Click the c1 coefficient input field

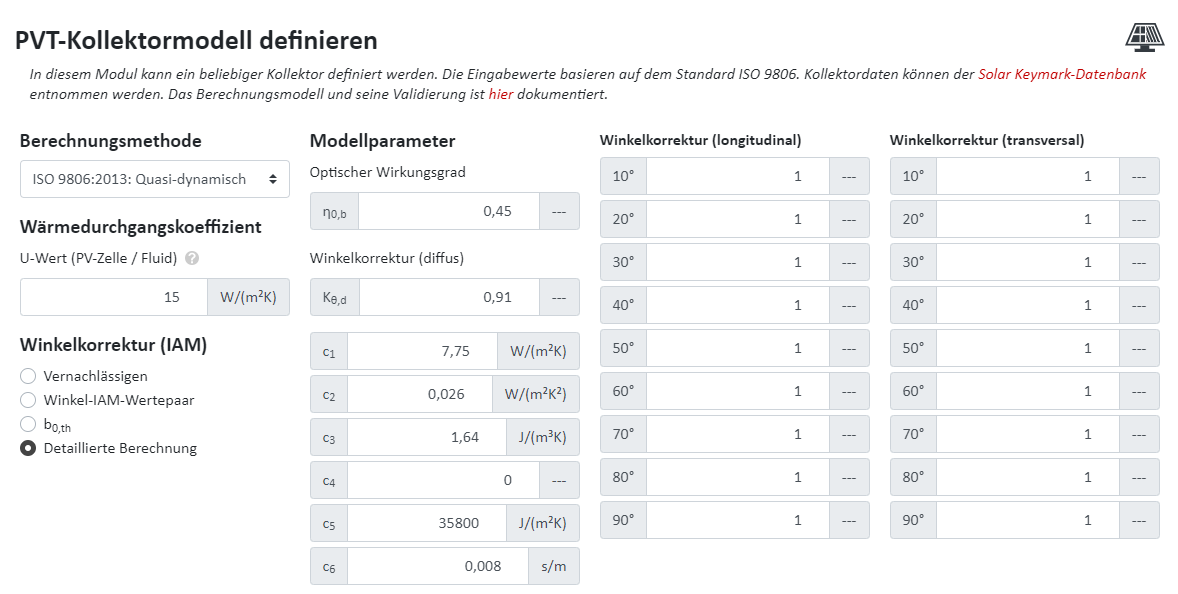point(422,351)
